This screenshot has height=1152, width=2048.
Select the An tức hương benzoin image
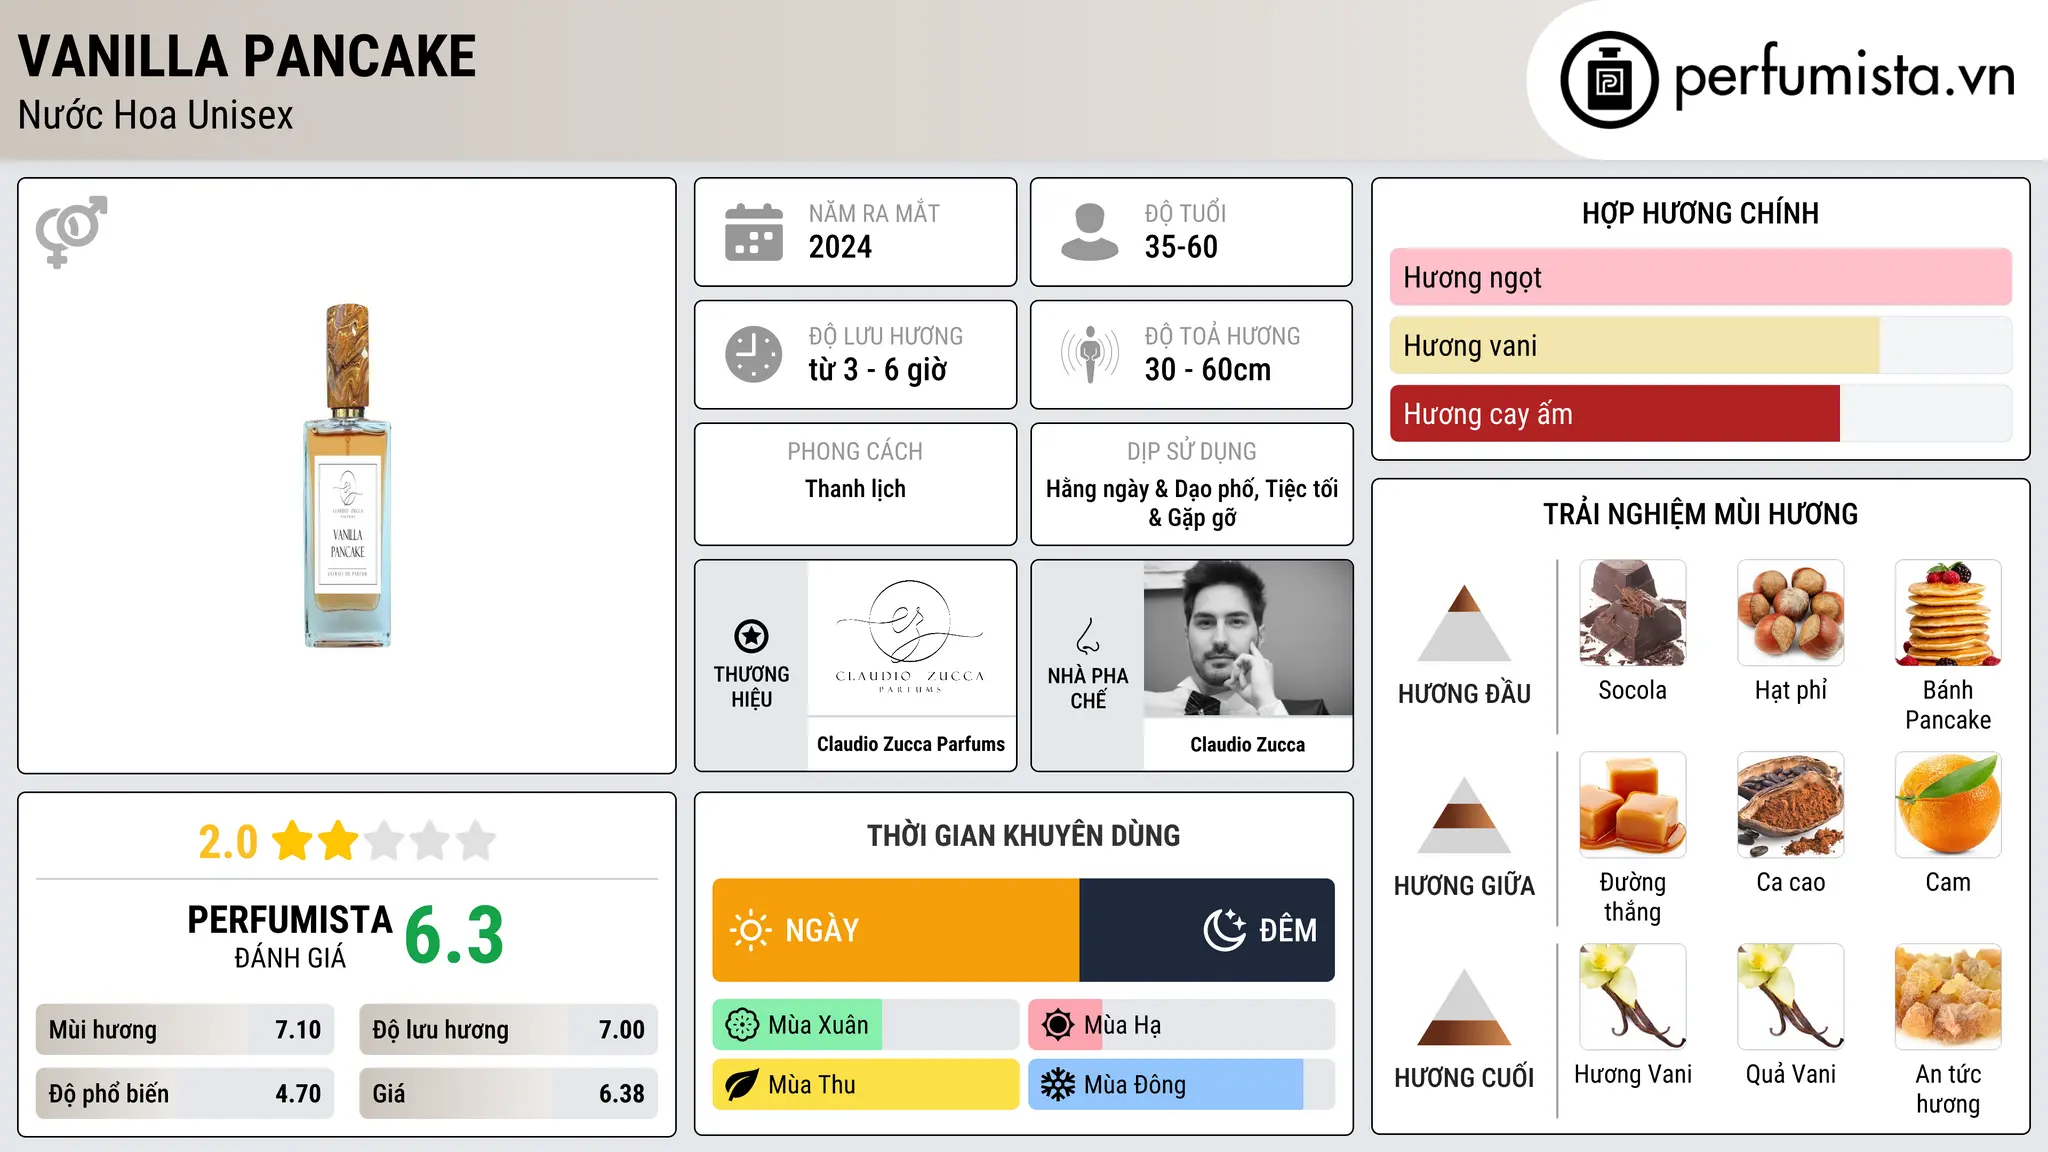1948,996
